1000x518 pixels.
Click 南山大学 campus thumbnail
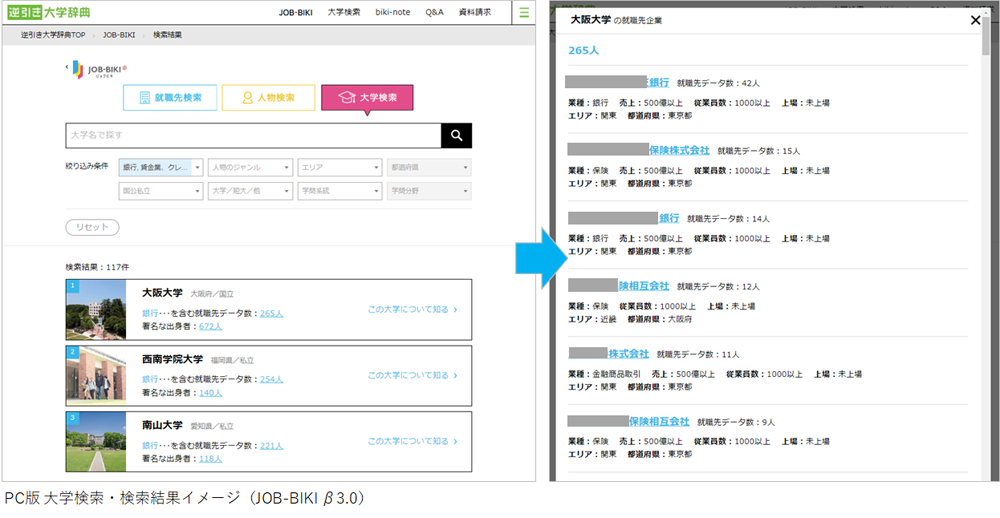pos(96,441)
